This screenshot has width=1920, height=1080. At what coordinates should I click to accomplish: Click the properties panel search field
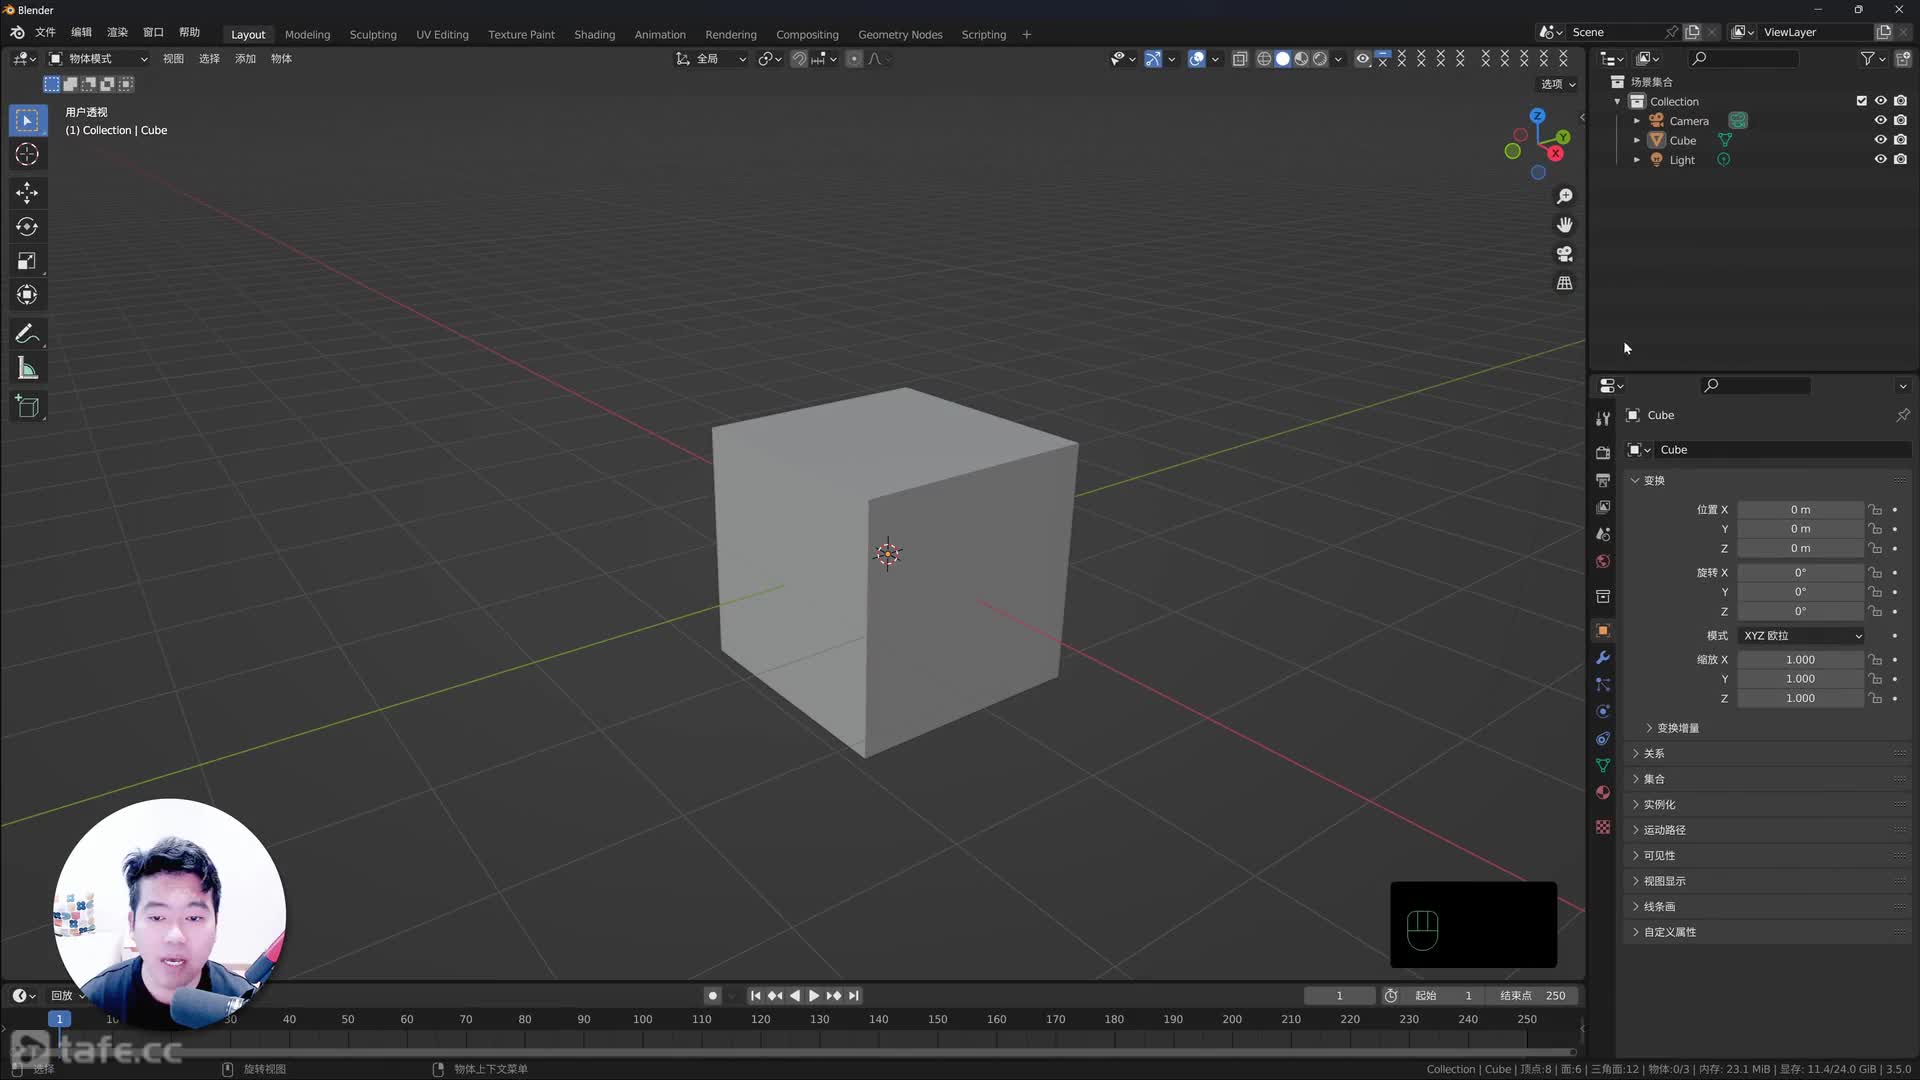click(x=1755, y=385)
